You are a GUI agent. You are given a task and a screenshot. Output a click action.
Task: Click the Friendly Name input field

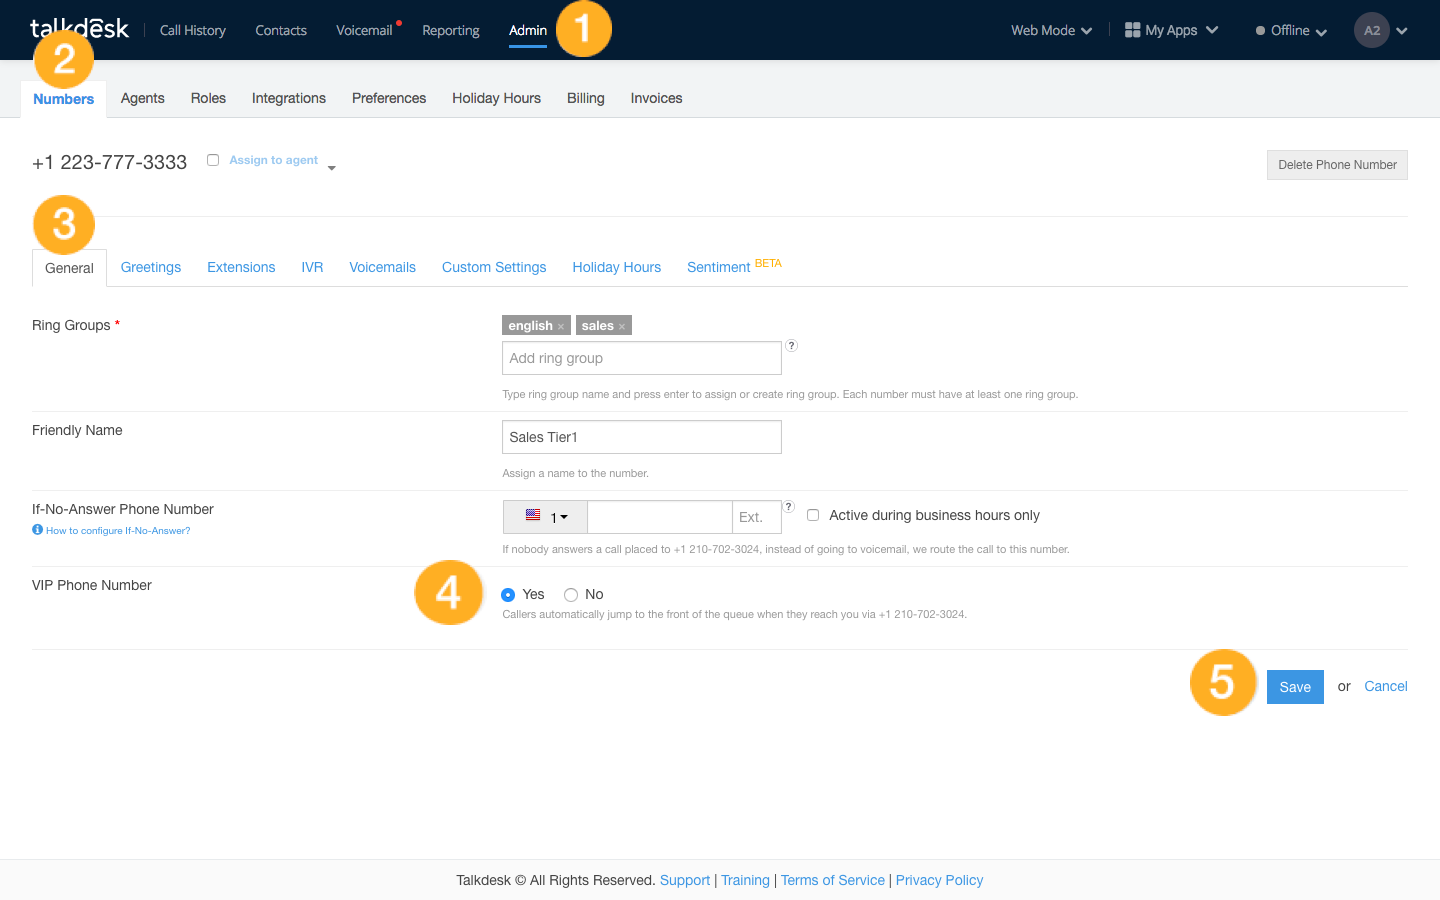(642, 437)
